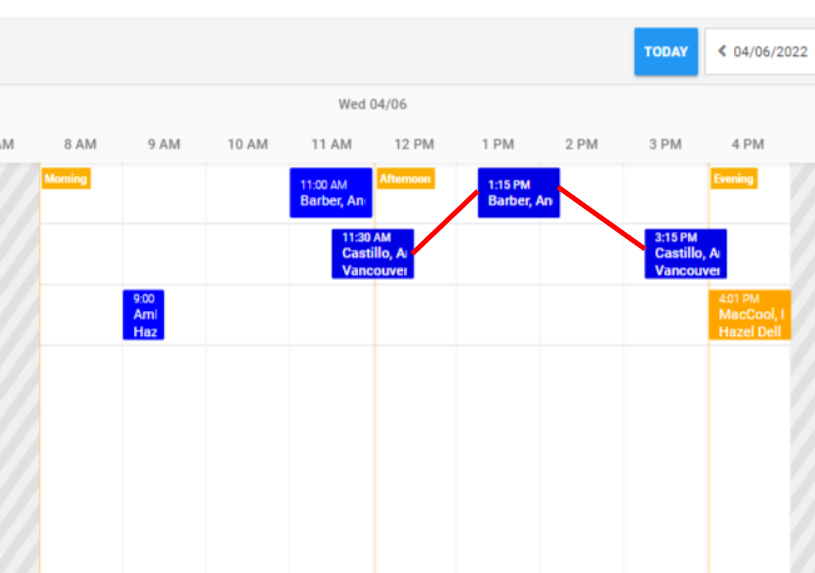Open the orange 4:01 PM MacCool appointment

tap(750, 315)
